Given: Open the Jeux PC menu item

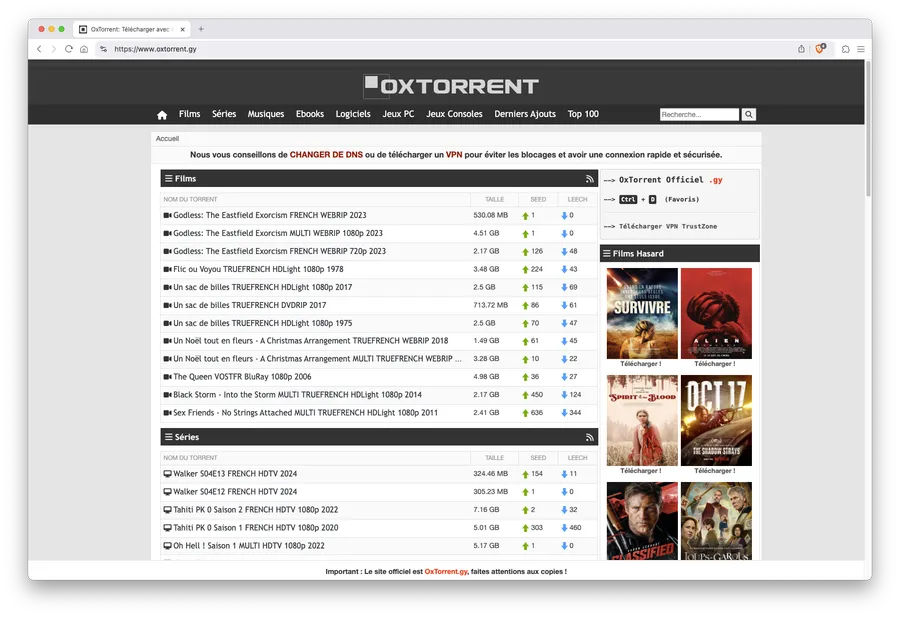Looking at the screenshot, I should tap(398, 114).
